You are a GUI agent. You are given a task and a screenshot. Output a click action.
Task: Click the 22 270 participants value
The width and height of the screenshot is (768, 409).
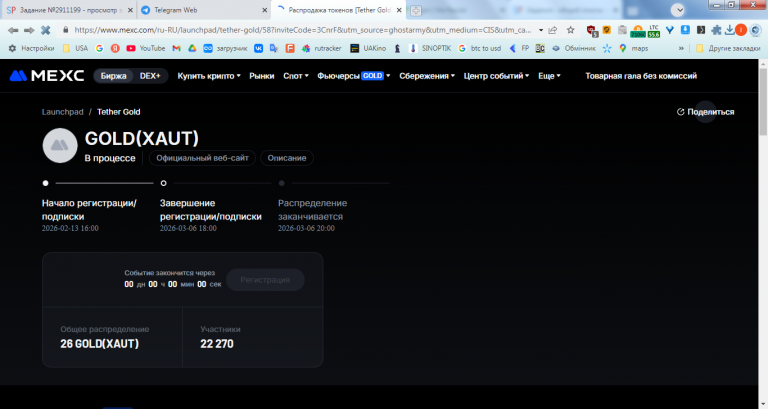tap(217, 344)
